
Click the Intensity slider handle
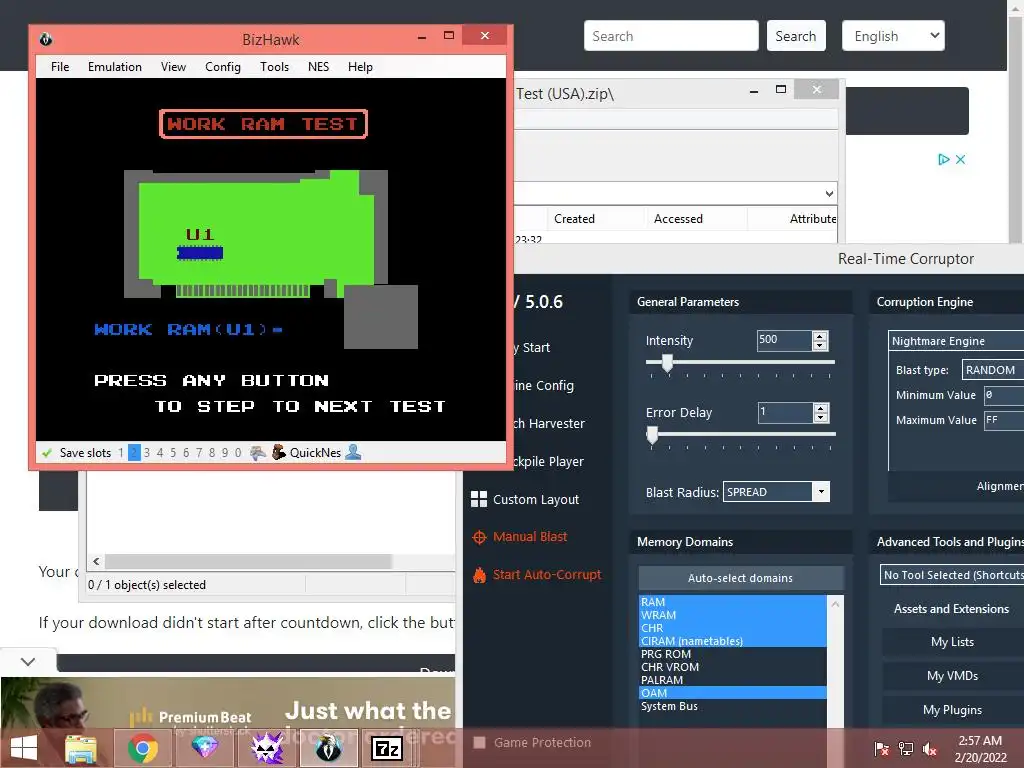[667, 362]
